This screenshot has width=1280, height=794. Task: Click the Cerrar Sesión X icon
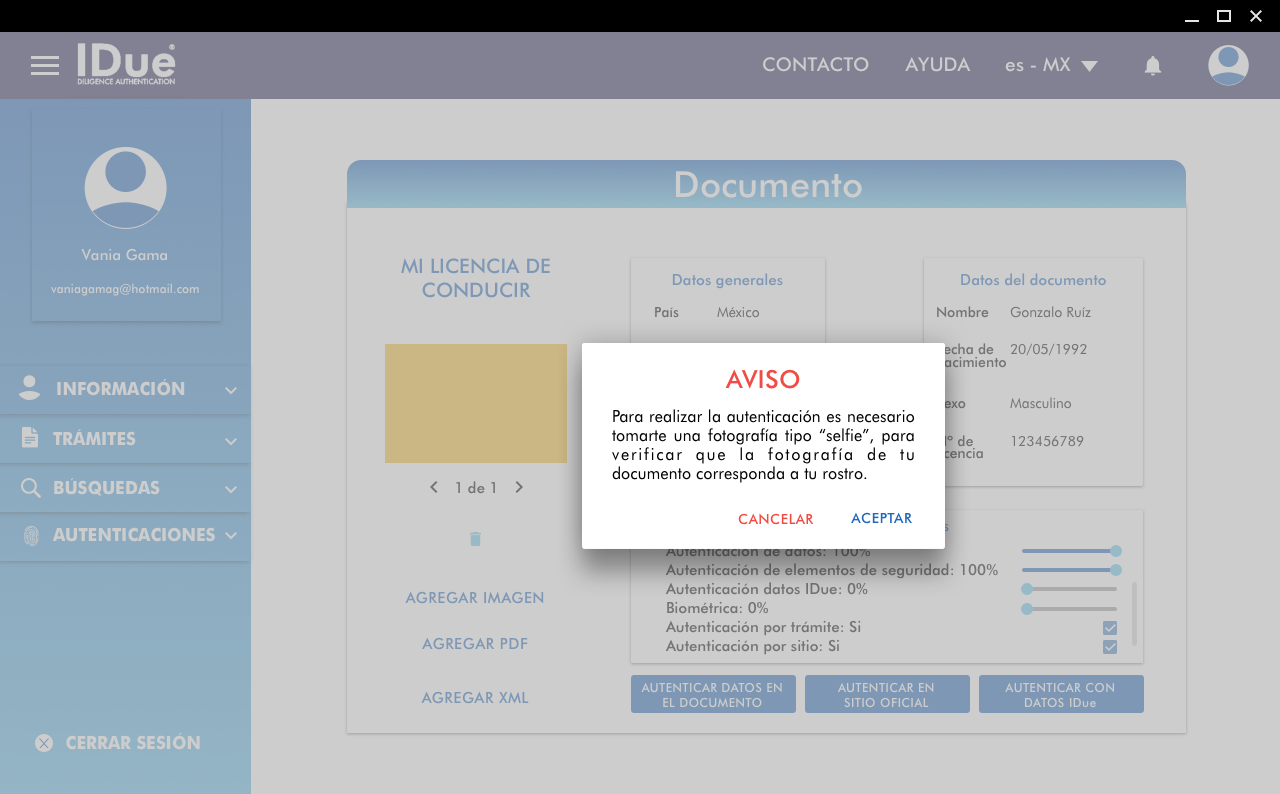(44, 743)
